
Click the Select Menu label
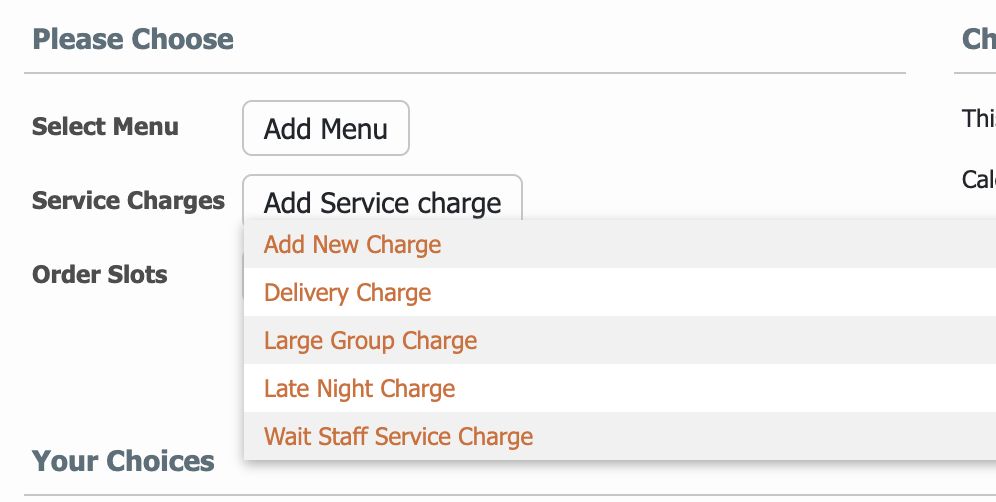coord(105,126)
